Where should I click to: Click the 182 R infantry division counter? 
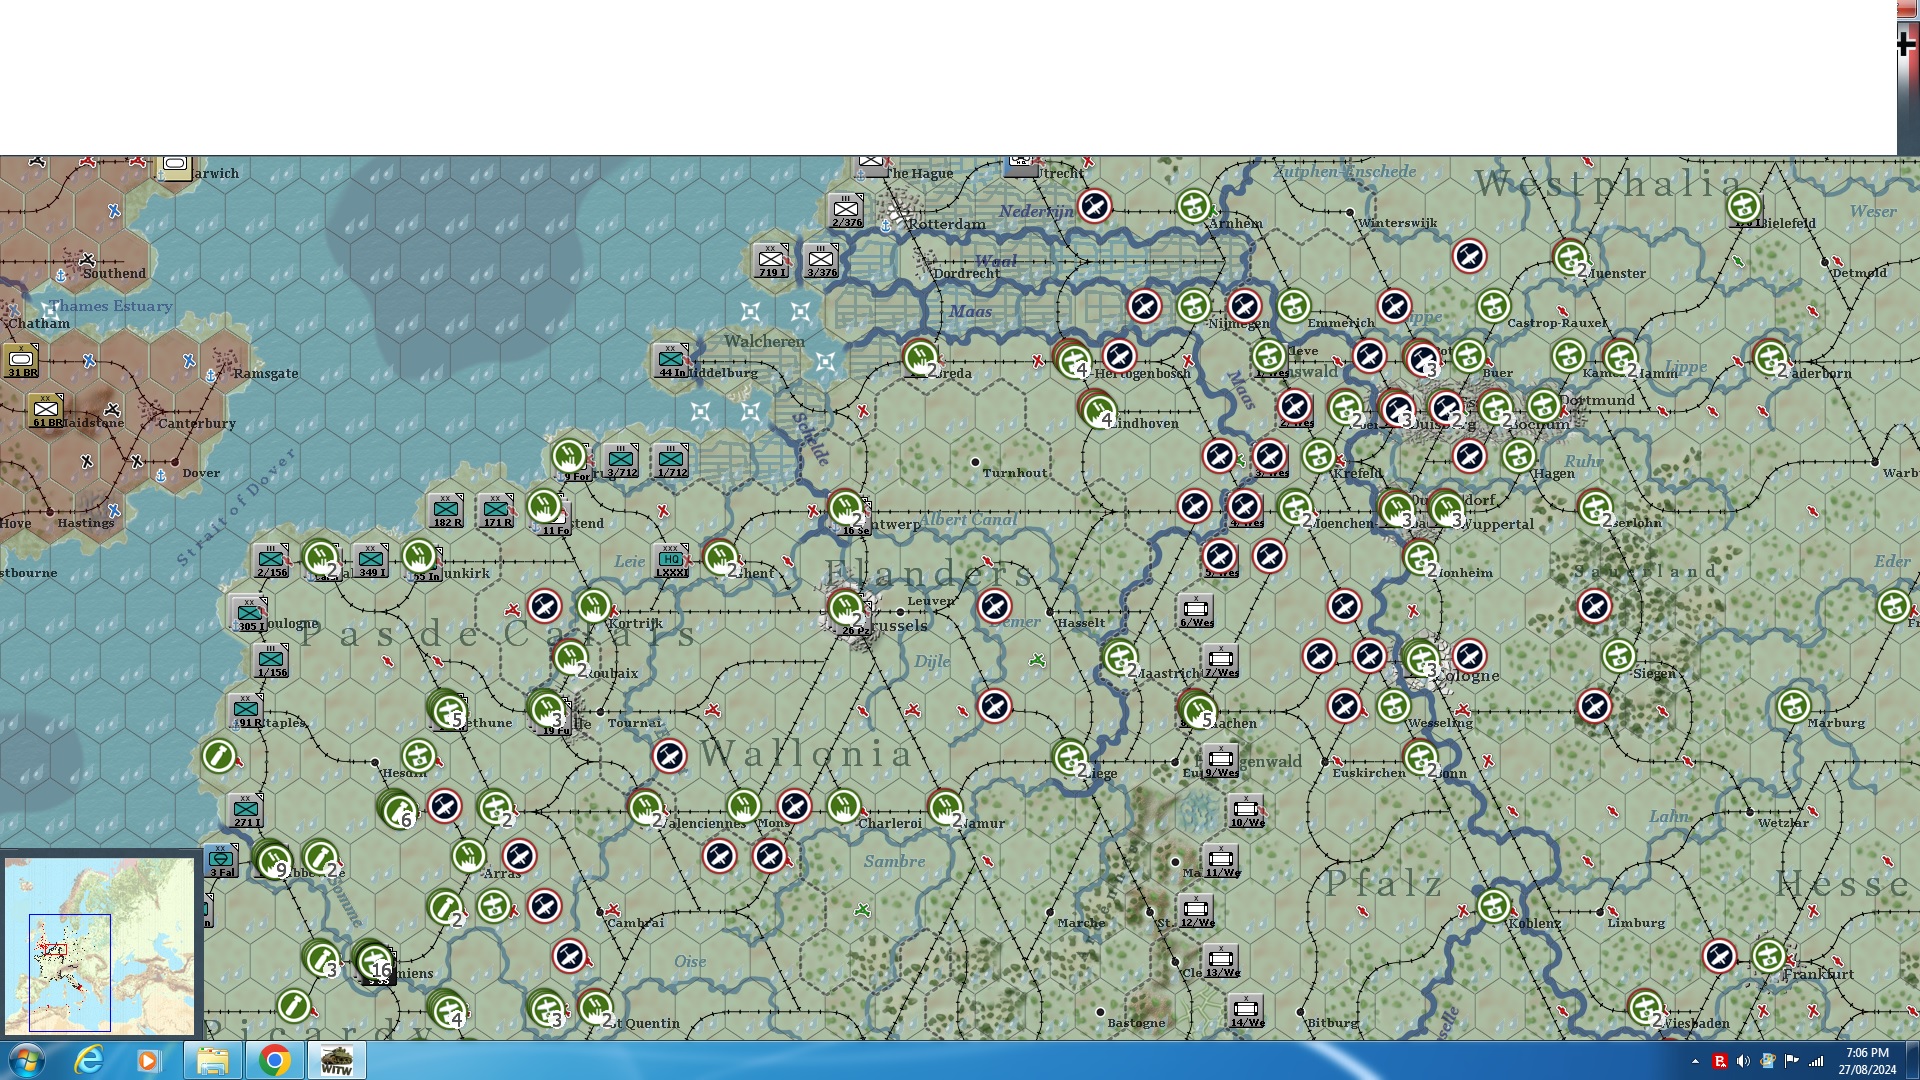(446, 510)
